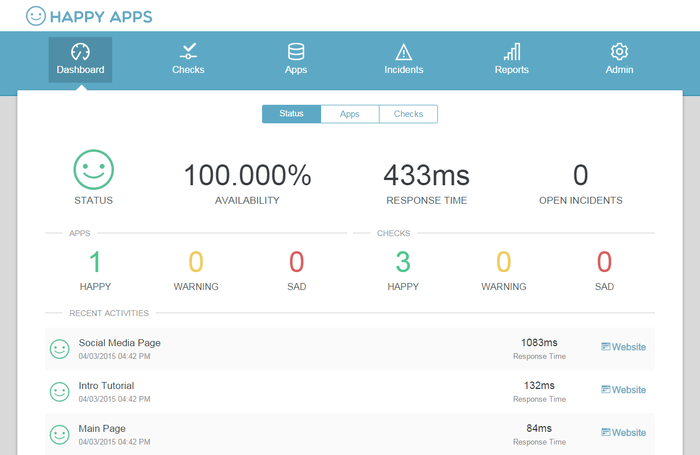Open Website link for Intro Tutorial
Image resolution: width=700 pixels, height=455 pixels.
tap(623, 390)
